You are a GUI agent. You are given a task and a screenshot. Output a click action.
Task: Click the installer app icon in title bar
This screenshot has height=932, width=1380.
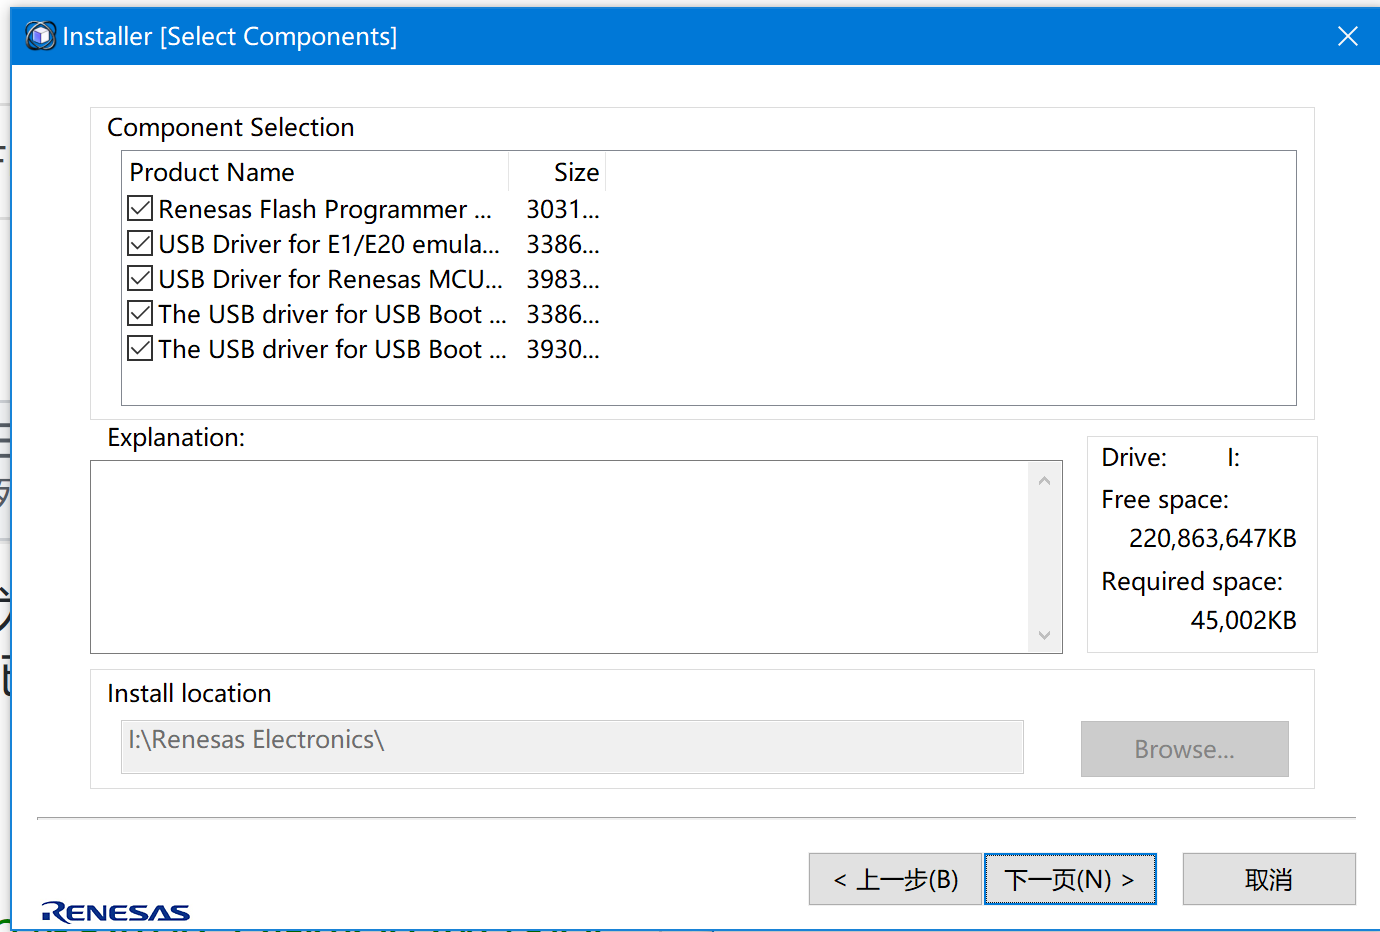pyautogui.click(x=40, y=36)
